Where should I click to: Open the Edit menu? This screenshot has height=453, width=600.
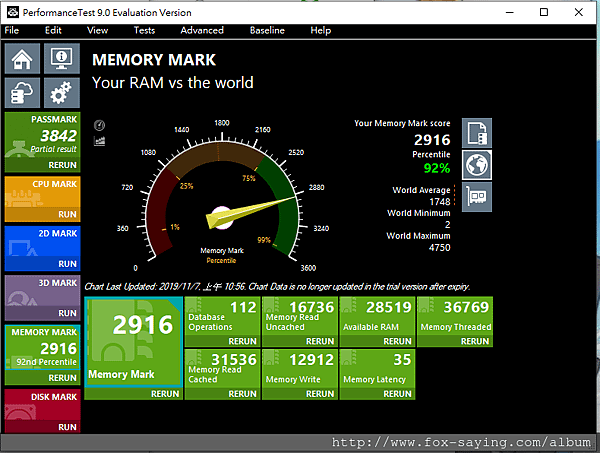53,31
